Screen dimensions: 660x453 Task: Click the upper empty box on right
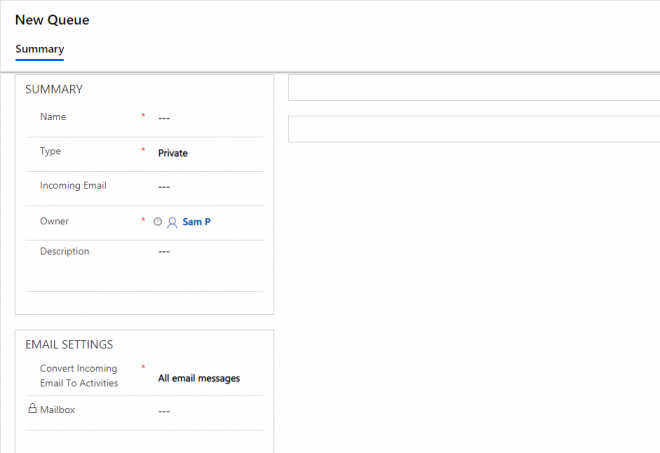(x=473, y=89)
